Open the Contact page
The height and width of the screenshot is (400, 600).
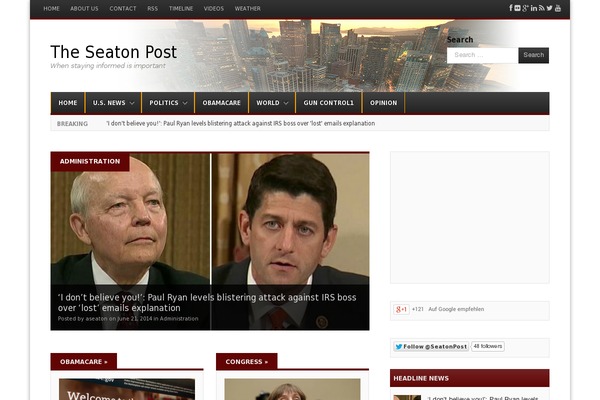coord(123,8)
